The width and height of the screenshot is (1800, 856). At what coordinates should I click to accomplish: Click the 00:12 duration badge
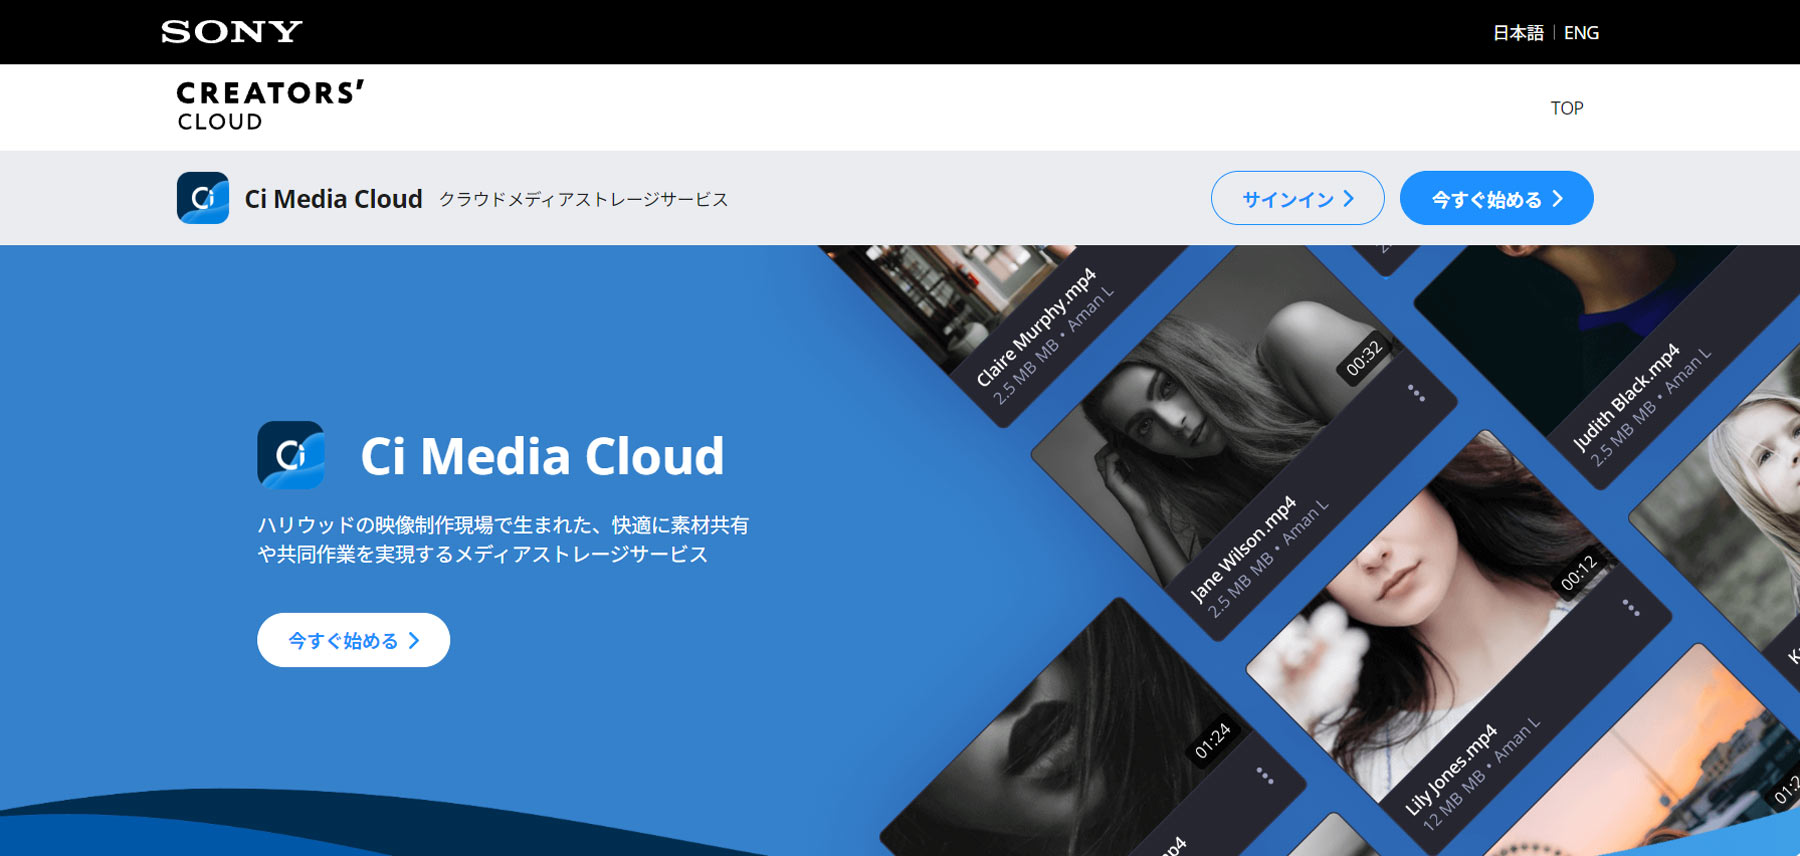[1579, 573]
